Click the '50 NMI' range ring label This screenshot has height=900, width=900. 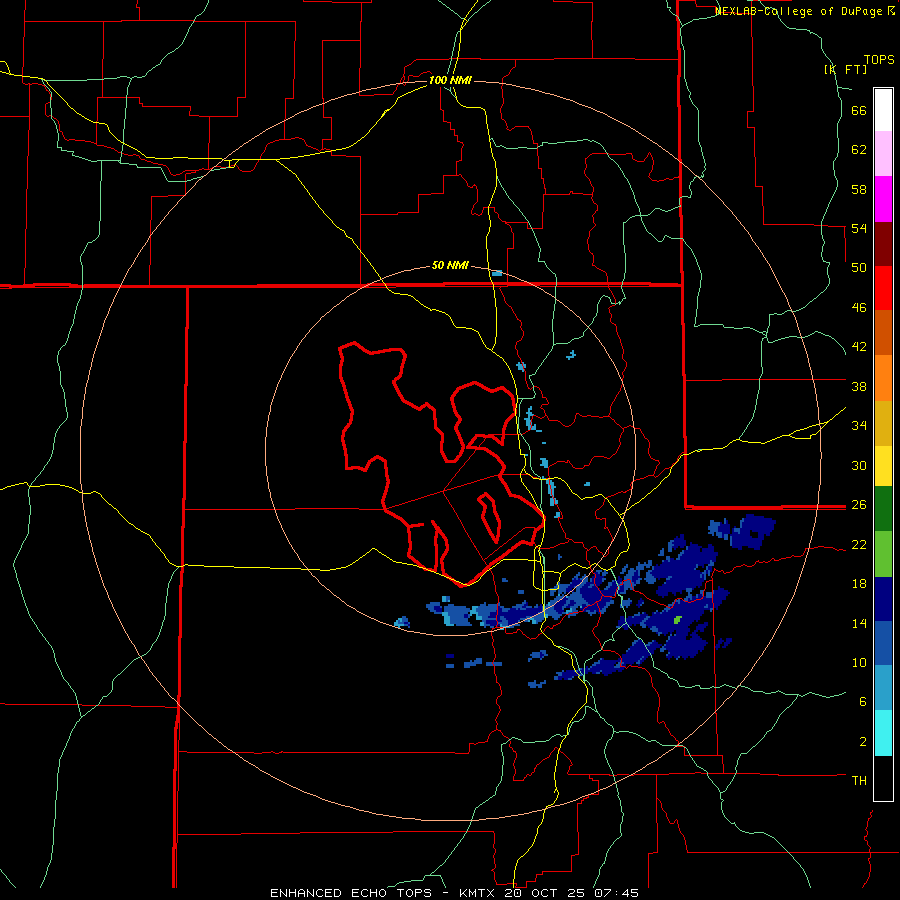click(450, 265)
